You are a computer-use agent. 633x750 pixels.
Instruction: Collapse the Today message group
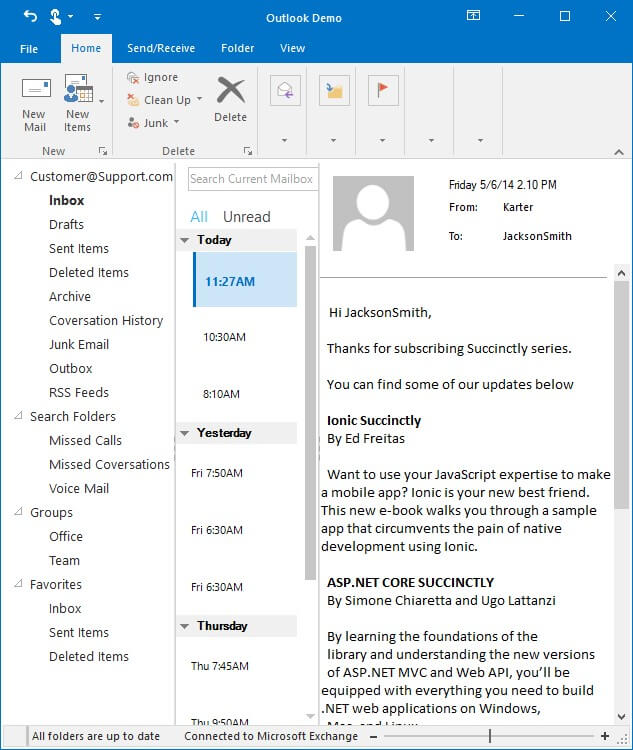[x=184, y=241]
